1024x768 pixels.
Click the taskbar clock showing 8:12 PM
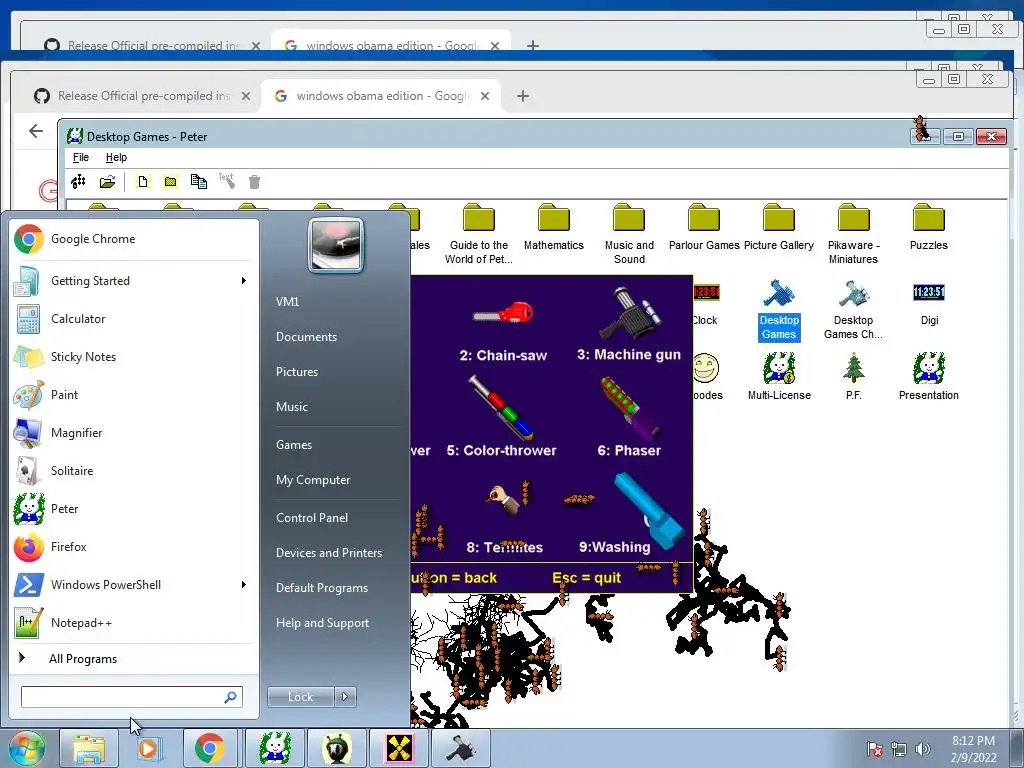[x=974, y=749]
